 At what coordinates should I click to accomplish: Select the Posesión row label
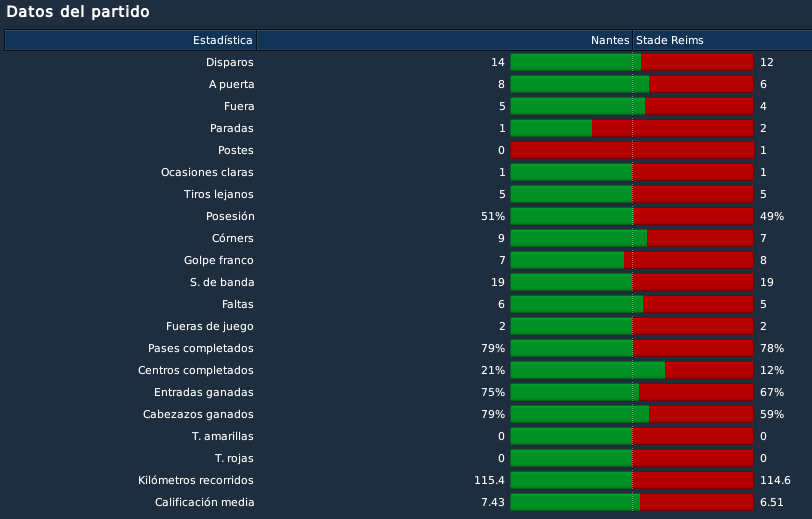click(x=230, y=217)
